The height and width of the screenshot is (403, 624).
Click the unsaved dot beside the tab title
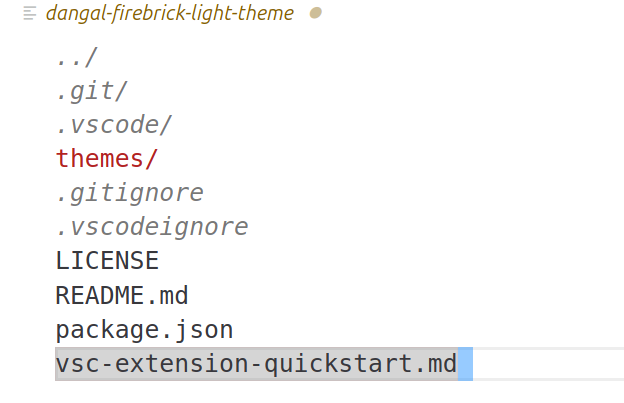tap(316, 14)
